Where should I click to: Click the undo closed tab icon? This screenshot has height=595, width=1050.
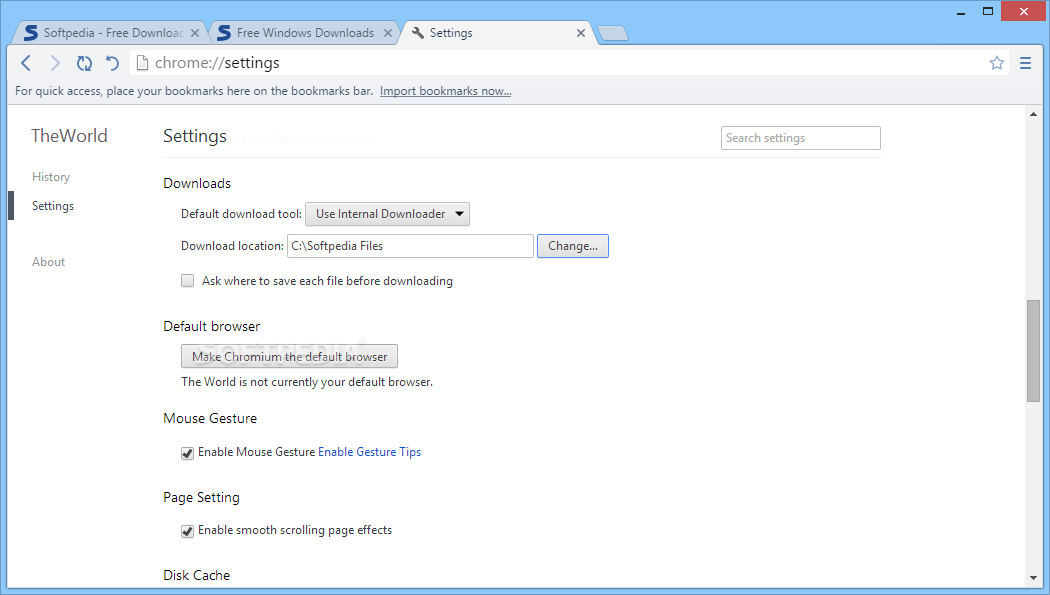pos(112,63)
